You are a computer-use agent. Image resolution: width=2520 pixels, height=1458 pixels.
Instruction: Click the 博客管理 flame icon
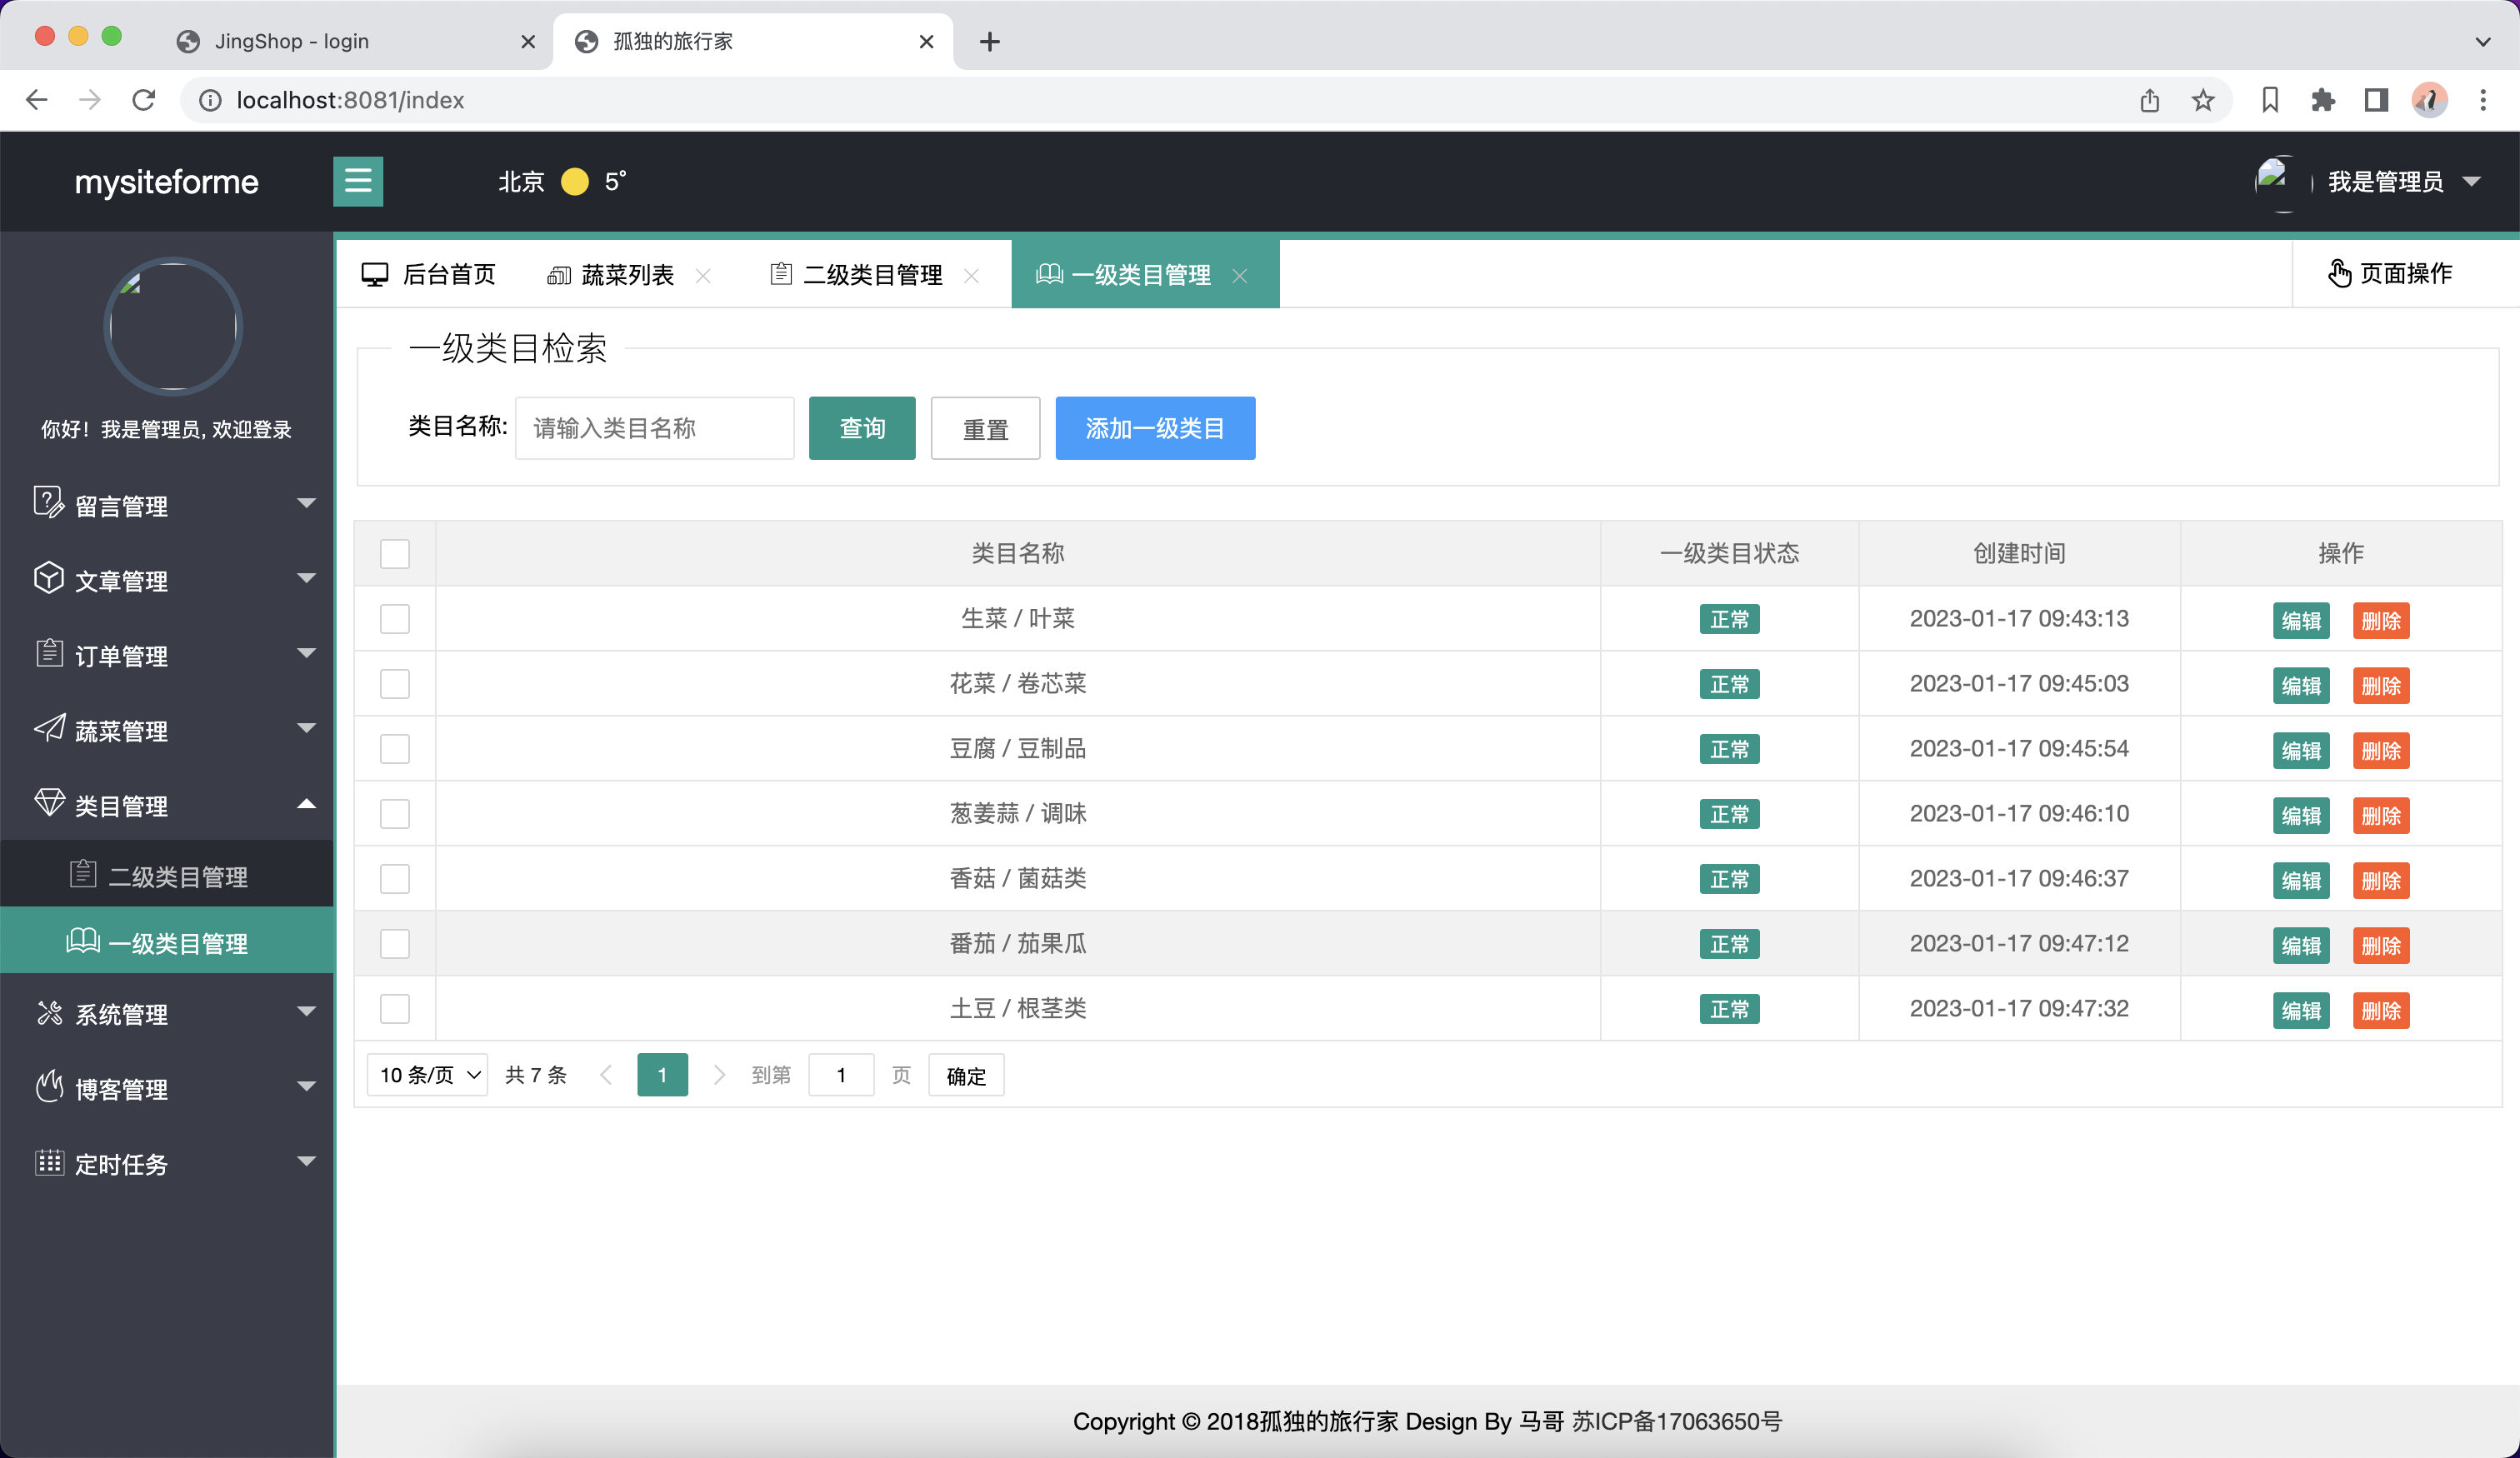(48, 1086)
